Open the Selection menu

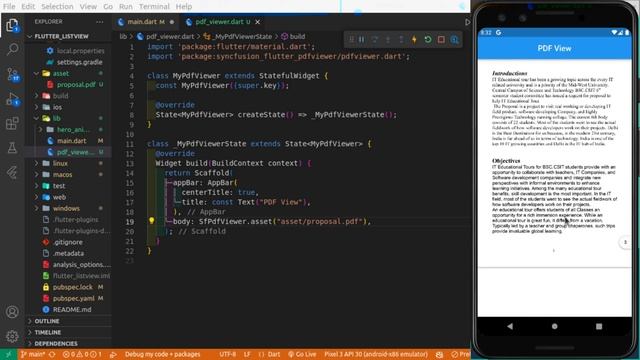57,7
